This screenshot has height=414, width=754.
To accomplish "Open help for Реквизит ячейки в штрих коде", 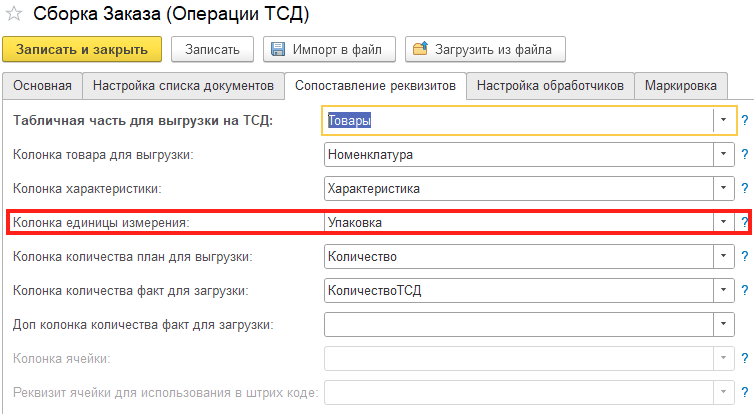I will click(x=745, y=392).
